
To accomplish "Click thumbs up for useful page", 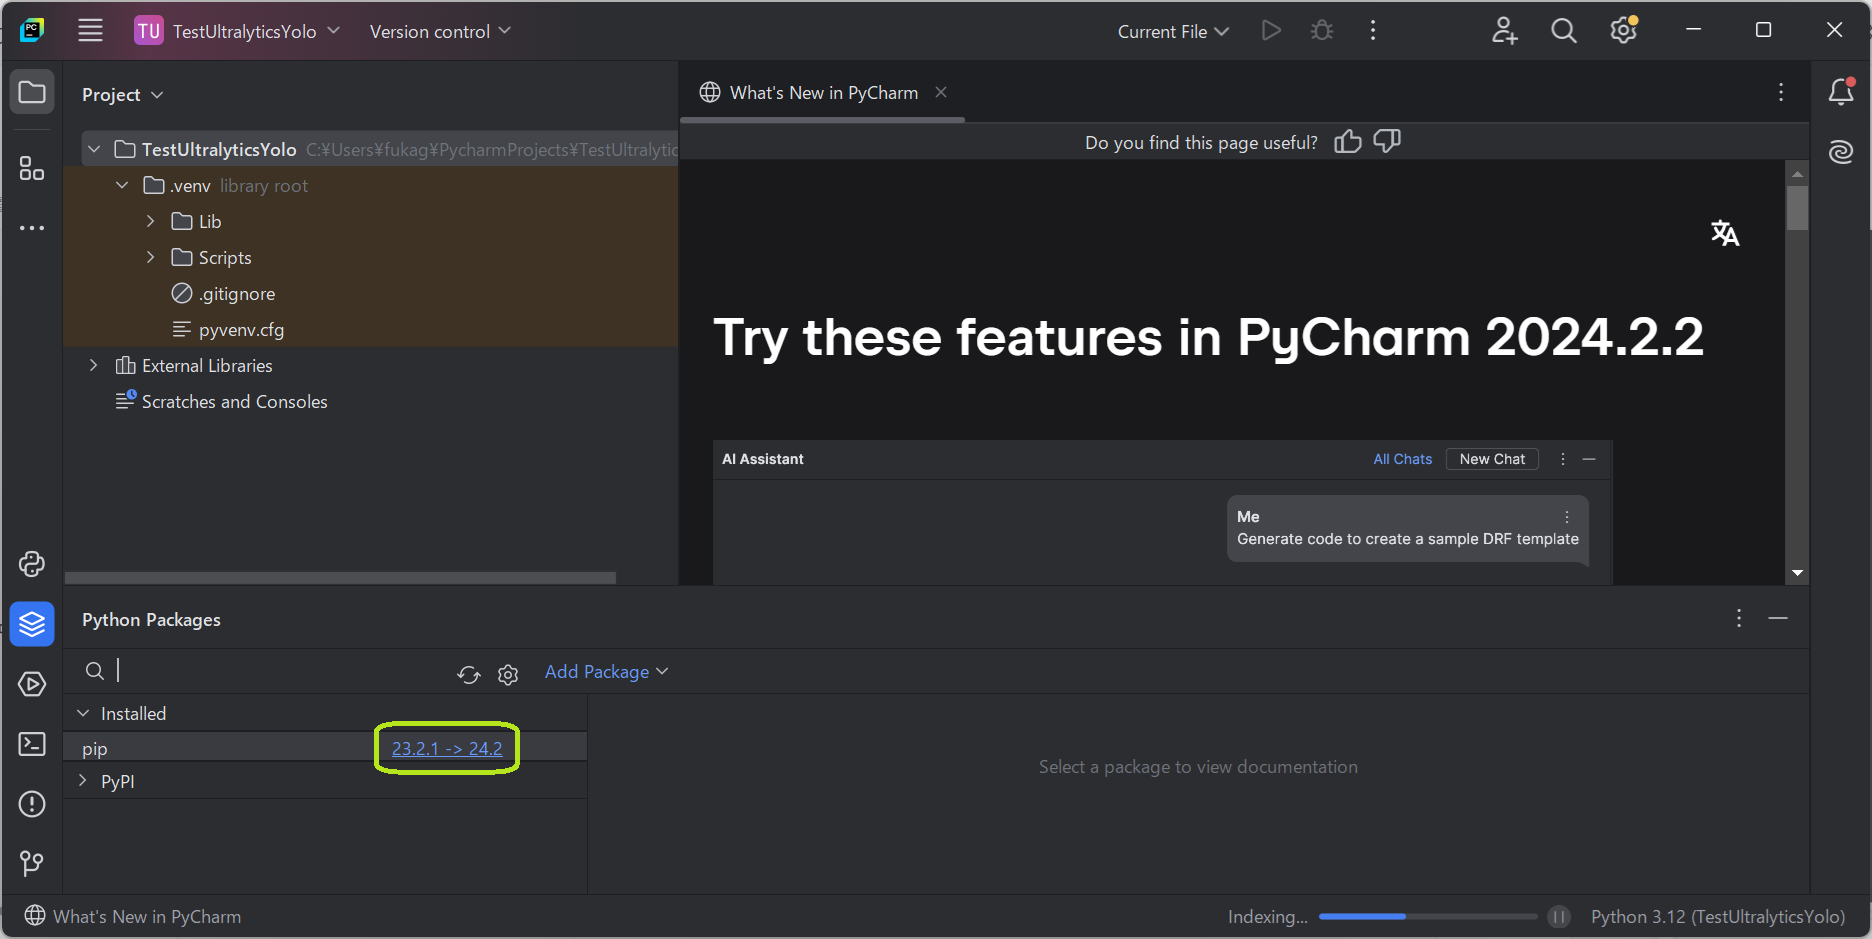I will [1348, 142].
